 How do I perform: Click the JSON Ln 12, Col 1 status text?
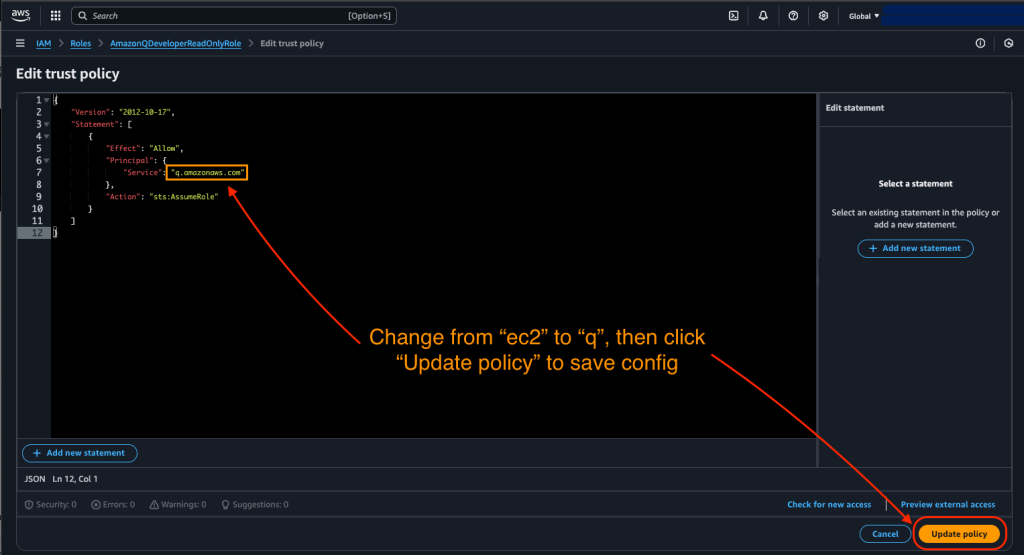click(x=61, y=479)
